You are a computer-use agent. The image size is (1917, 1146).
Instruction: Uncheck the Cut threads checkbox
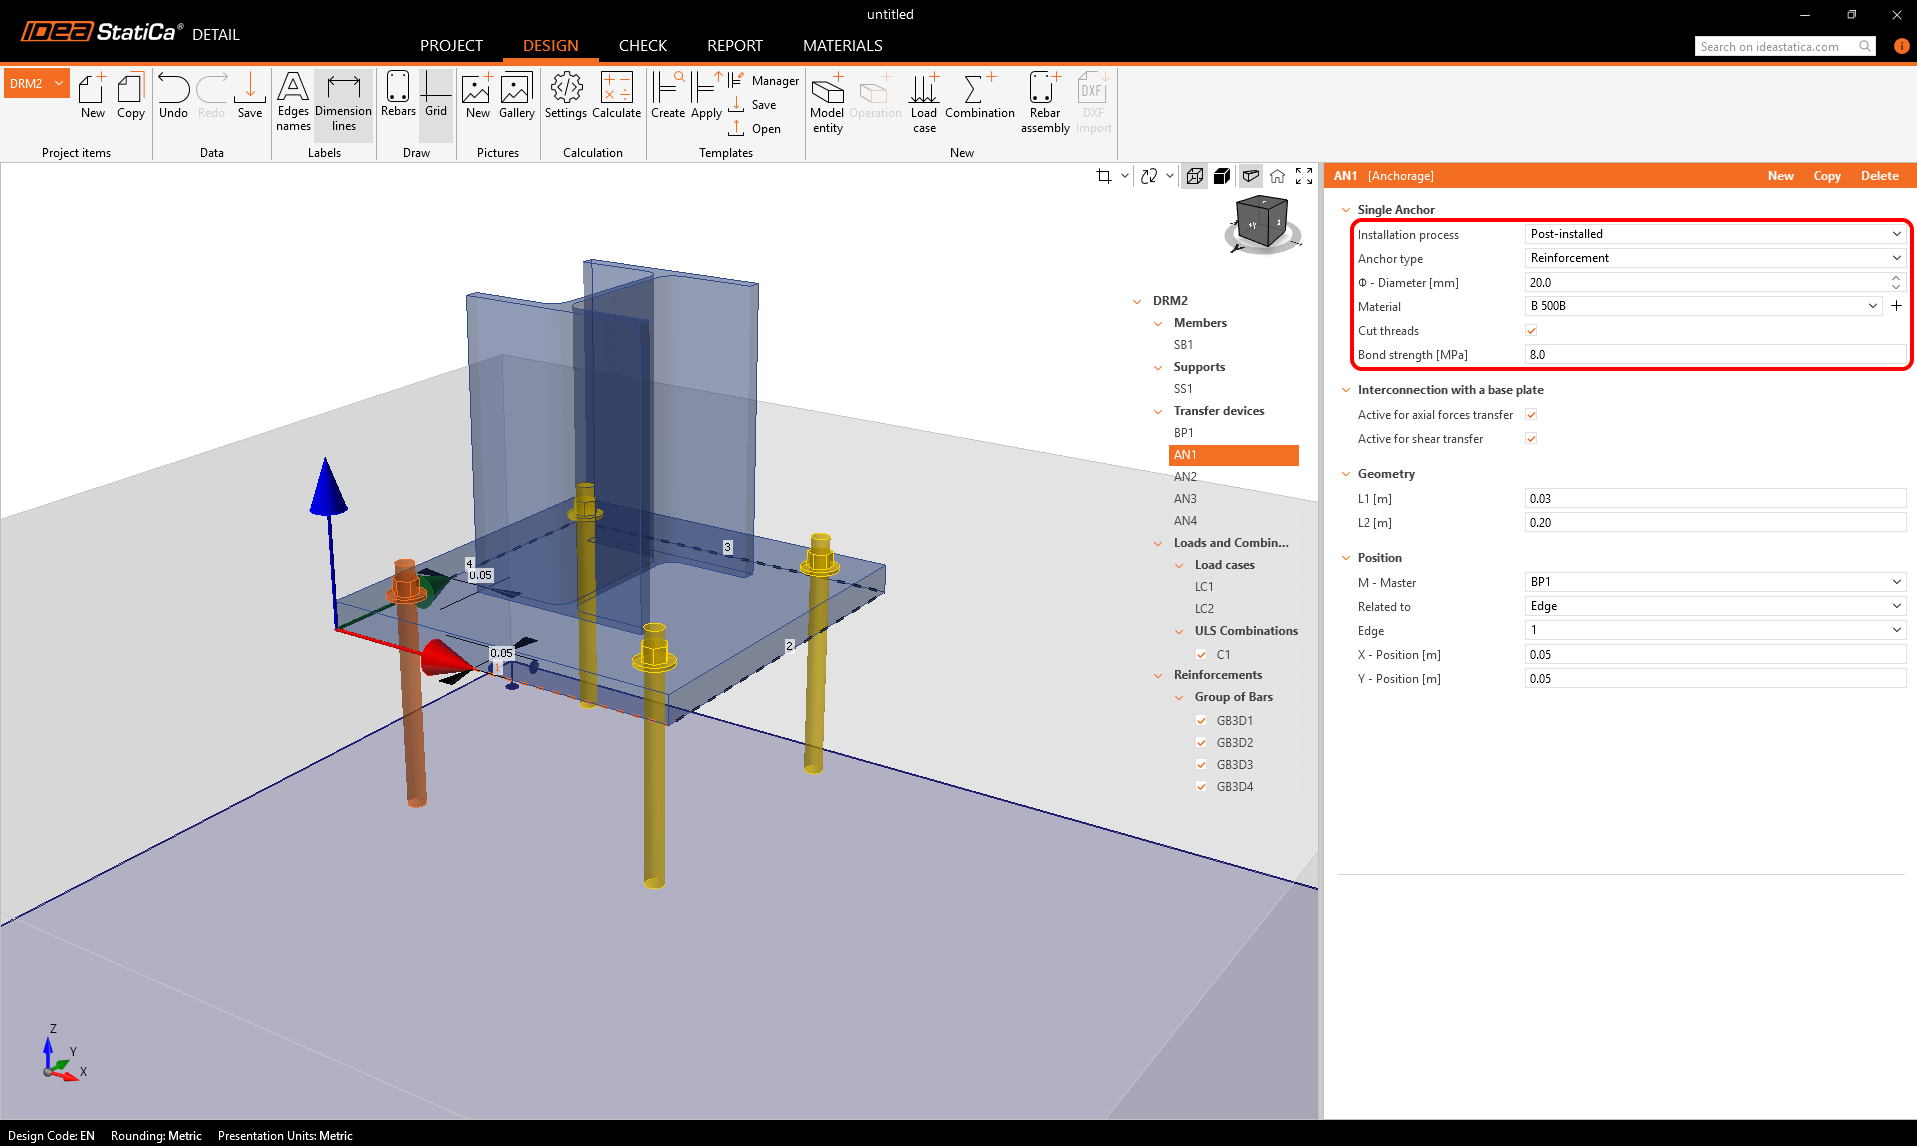(1531, 331)
